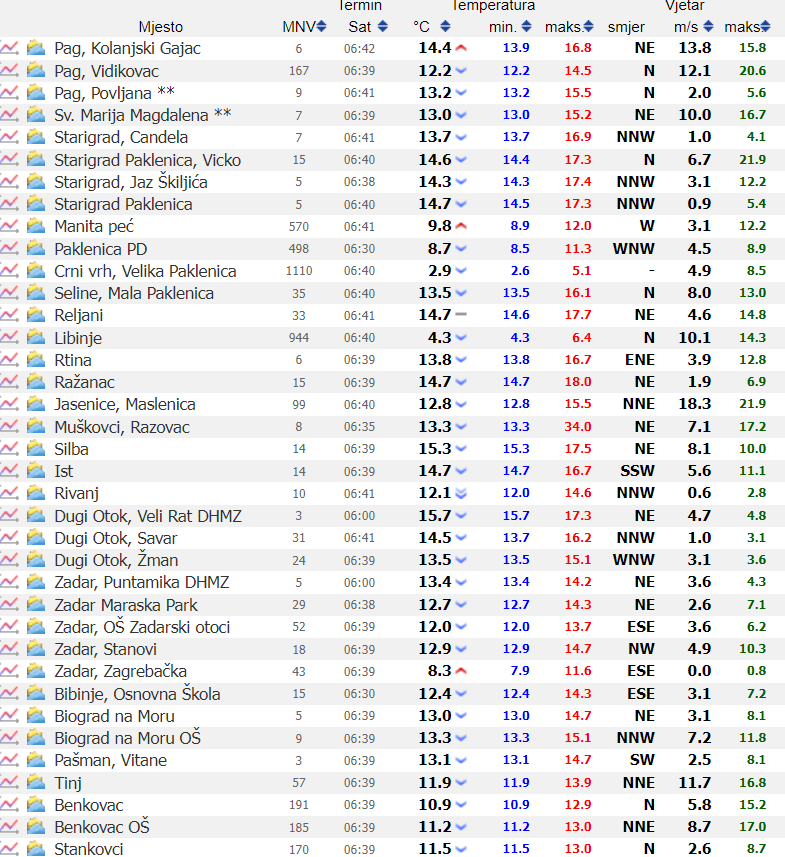Open the chart icon for Ražanac row
Image resolution: width=785 pixels, height=857 pixels.
pyautogui.click(x=10, y=382)
